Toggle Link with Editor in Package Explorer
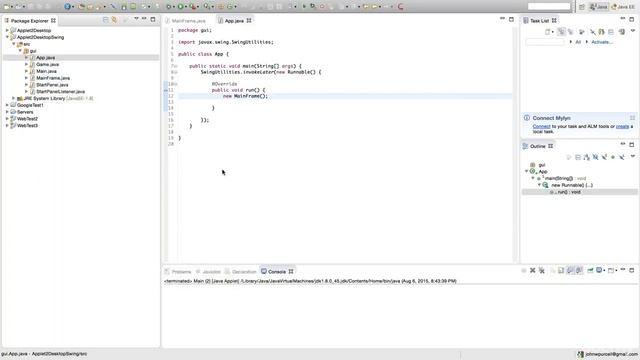Screen dimensions: 640x360 coord(114,20)
